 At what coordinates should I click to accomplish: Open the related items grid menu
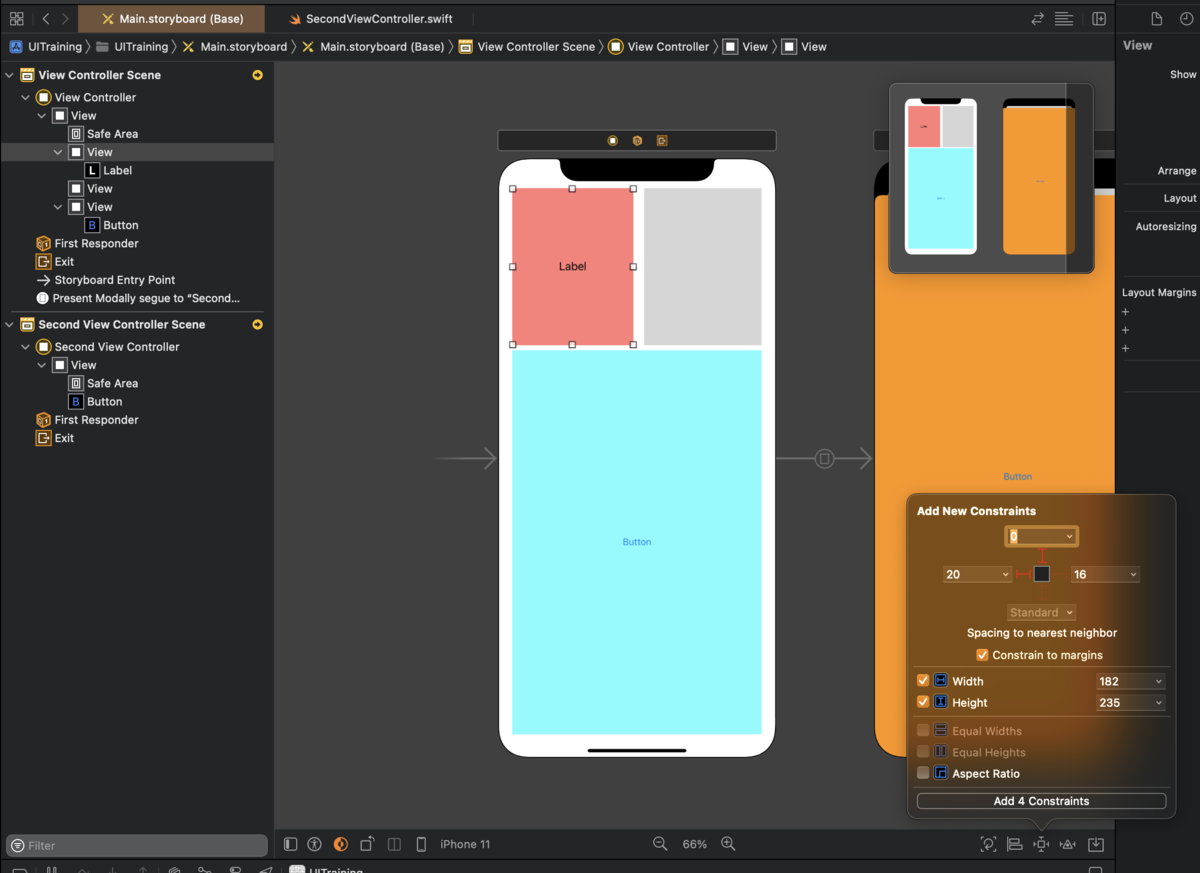click(x=16, y=19)
